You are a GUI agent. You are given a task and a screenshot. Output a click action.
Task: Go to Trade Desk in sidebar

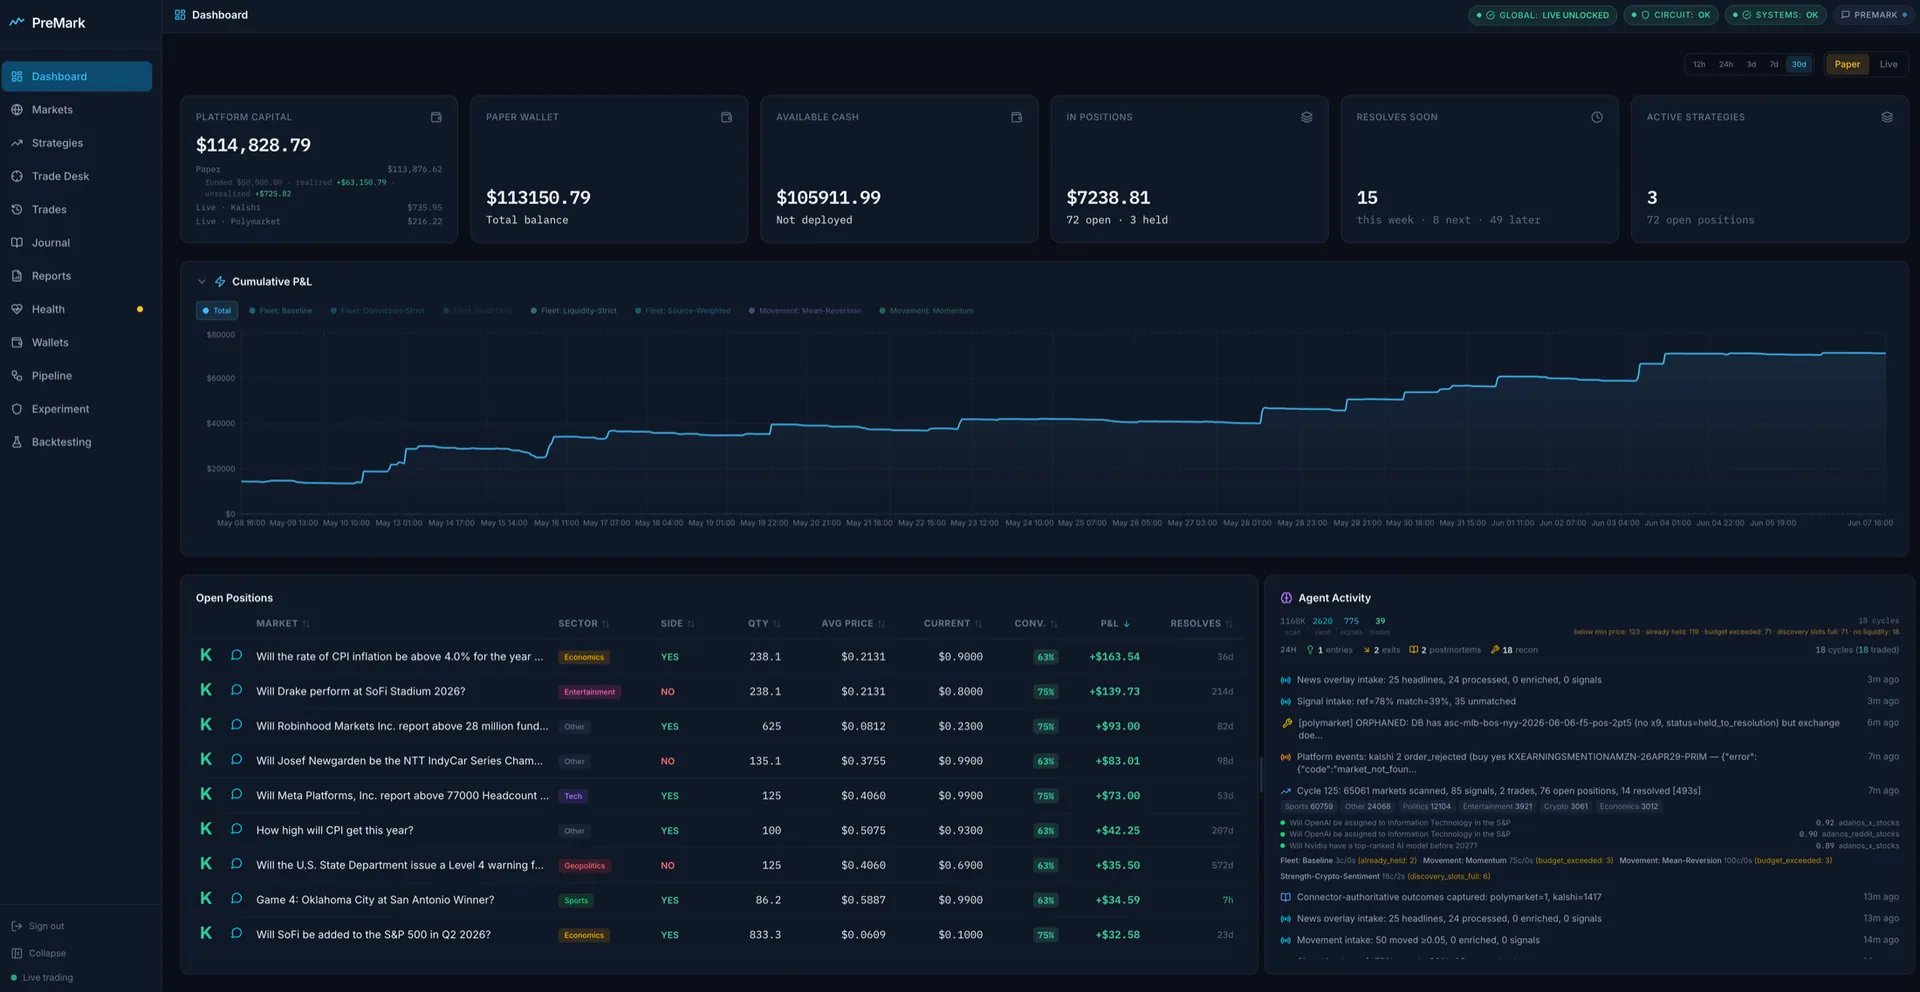(77, 176)
